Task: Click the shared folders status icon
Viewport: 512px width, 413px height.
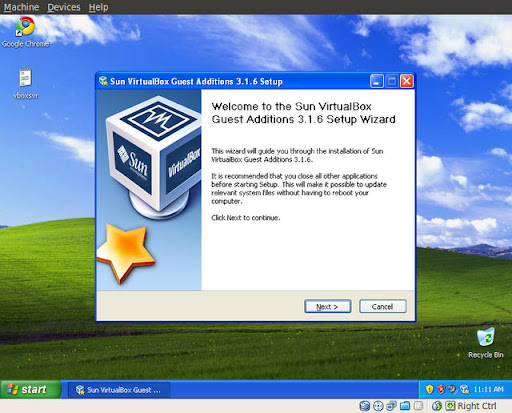Action: pos(405,406)
